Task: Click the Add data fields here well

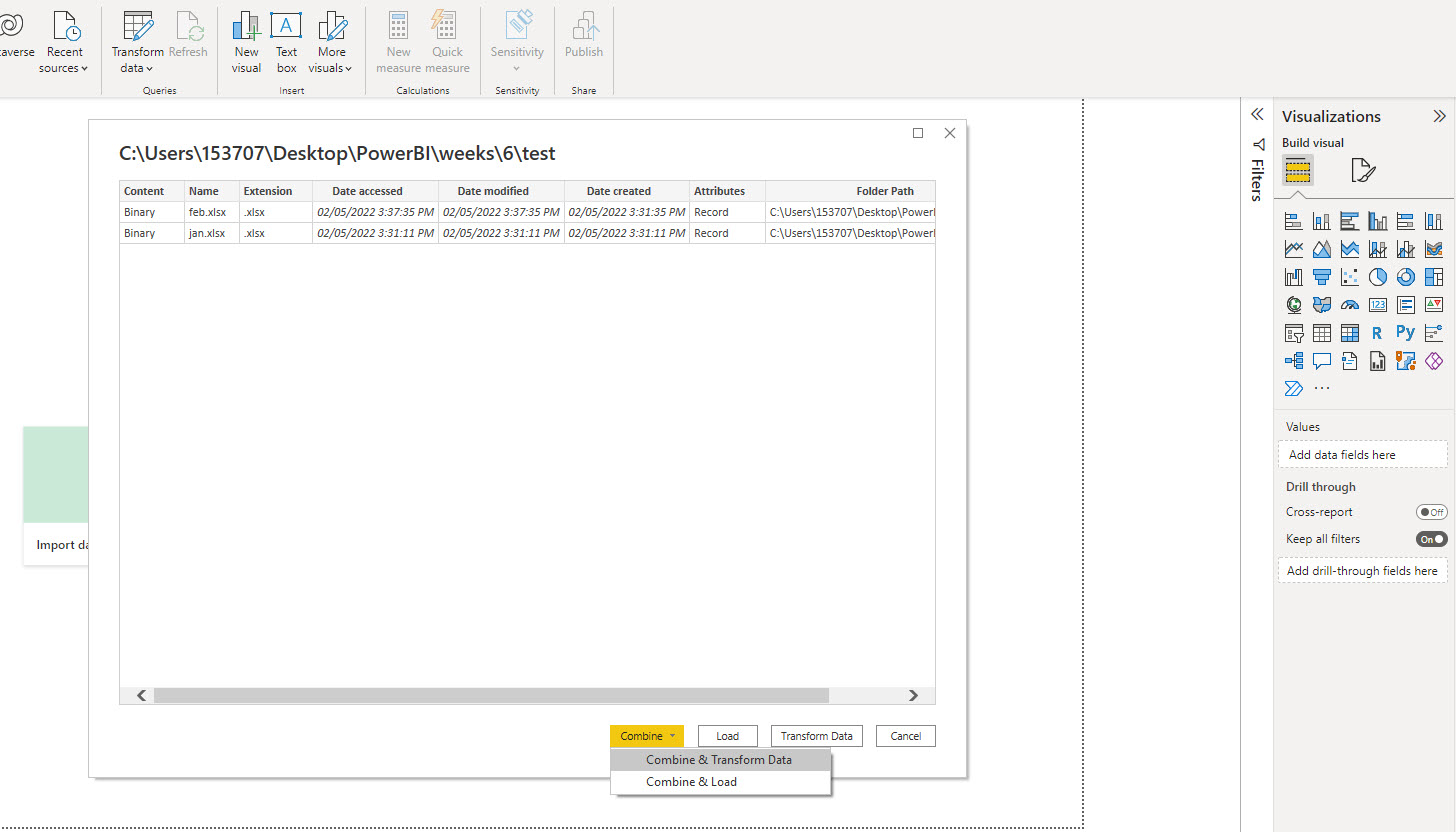Action: click(x=1362, y=455)
